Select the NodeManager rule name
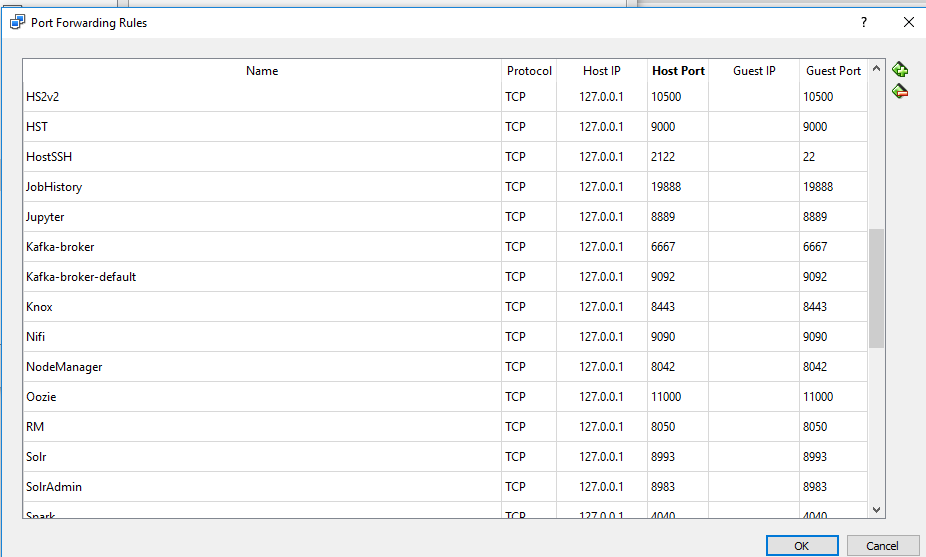 pyautogui.click(x=64, y=367)
